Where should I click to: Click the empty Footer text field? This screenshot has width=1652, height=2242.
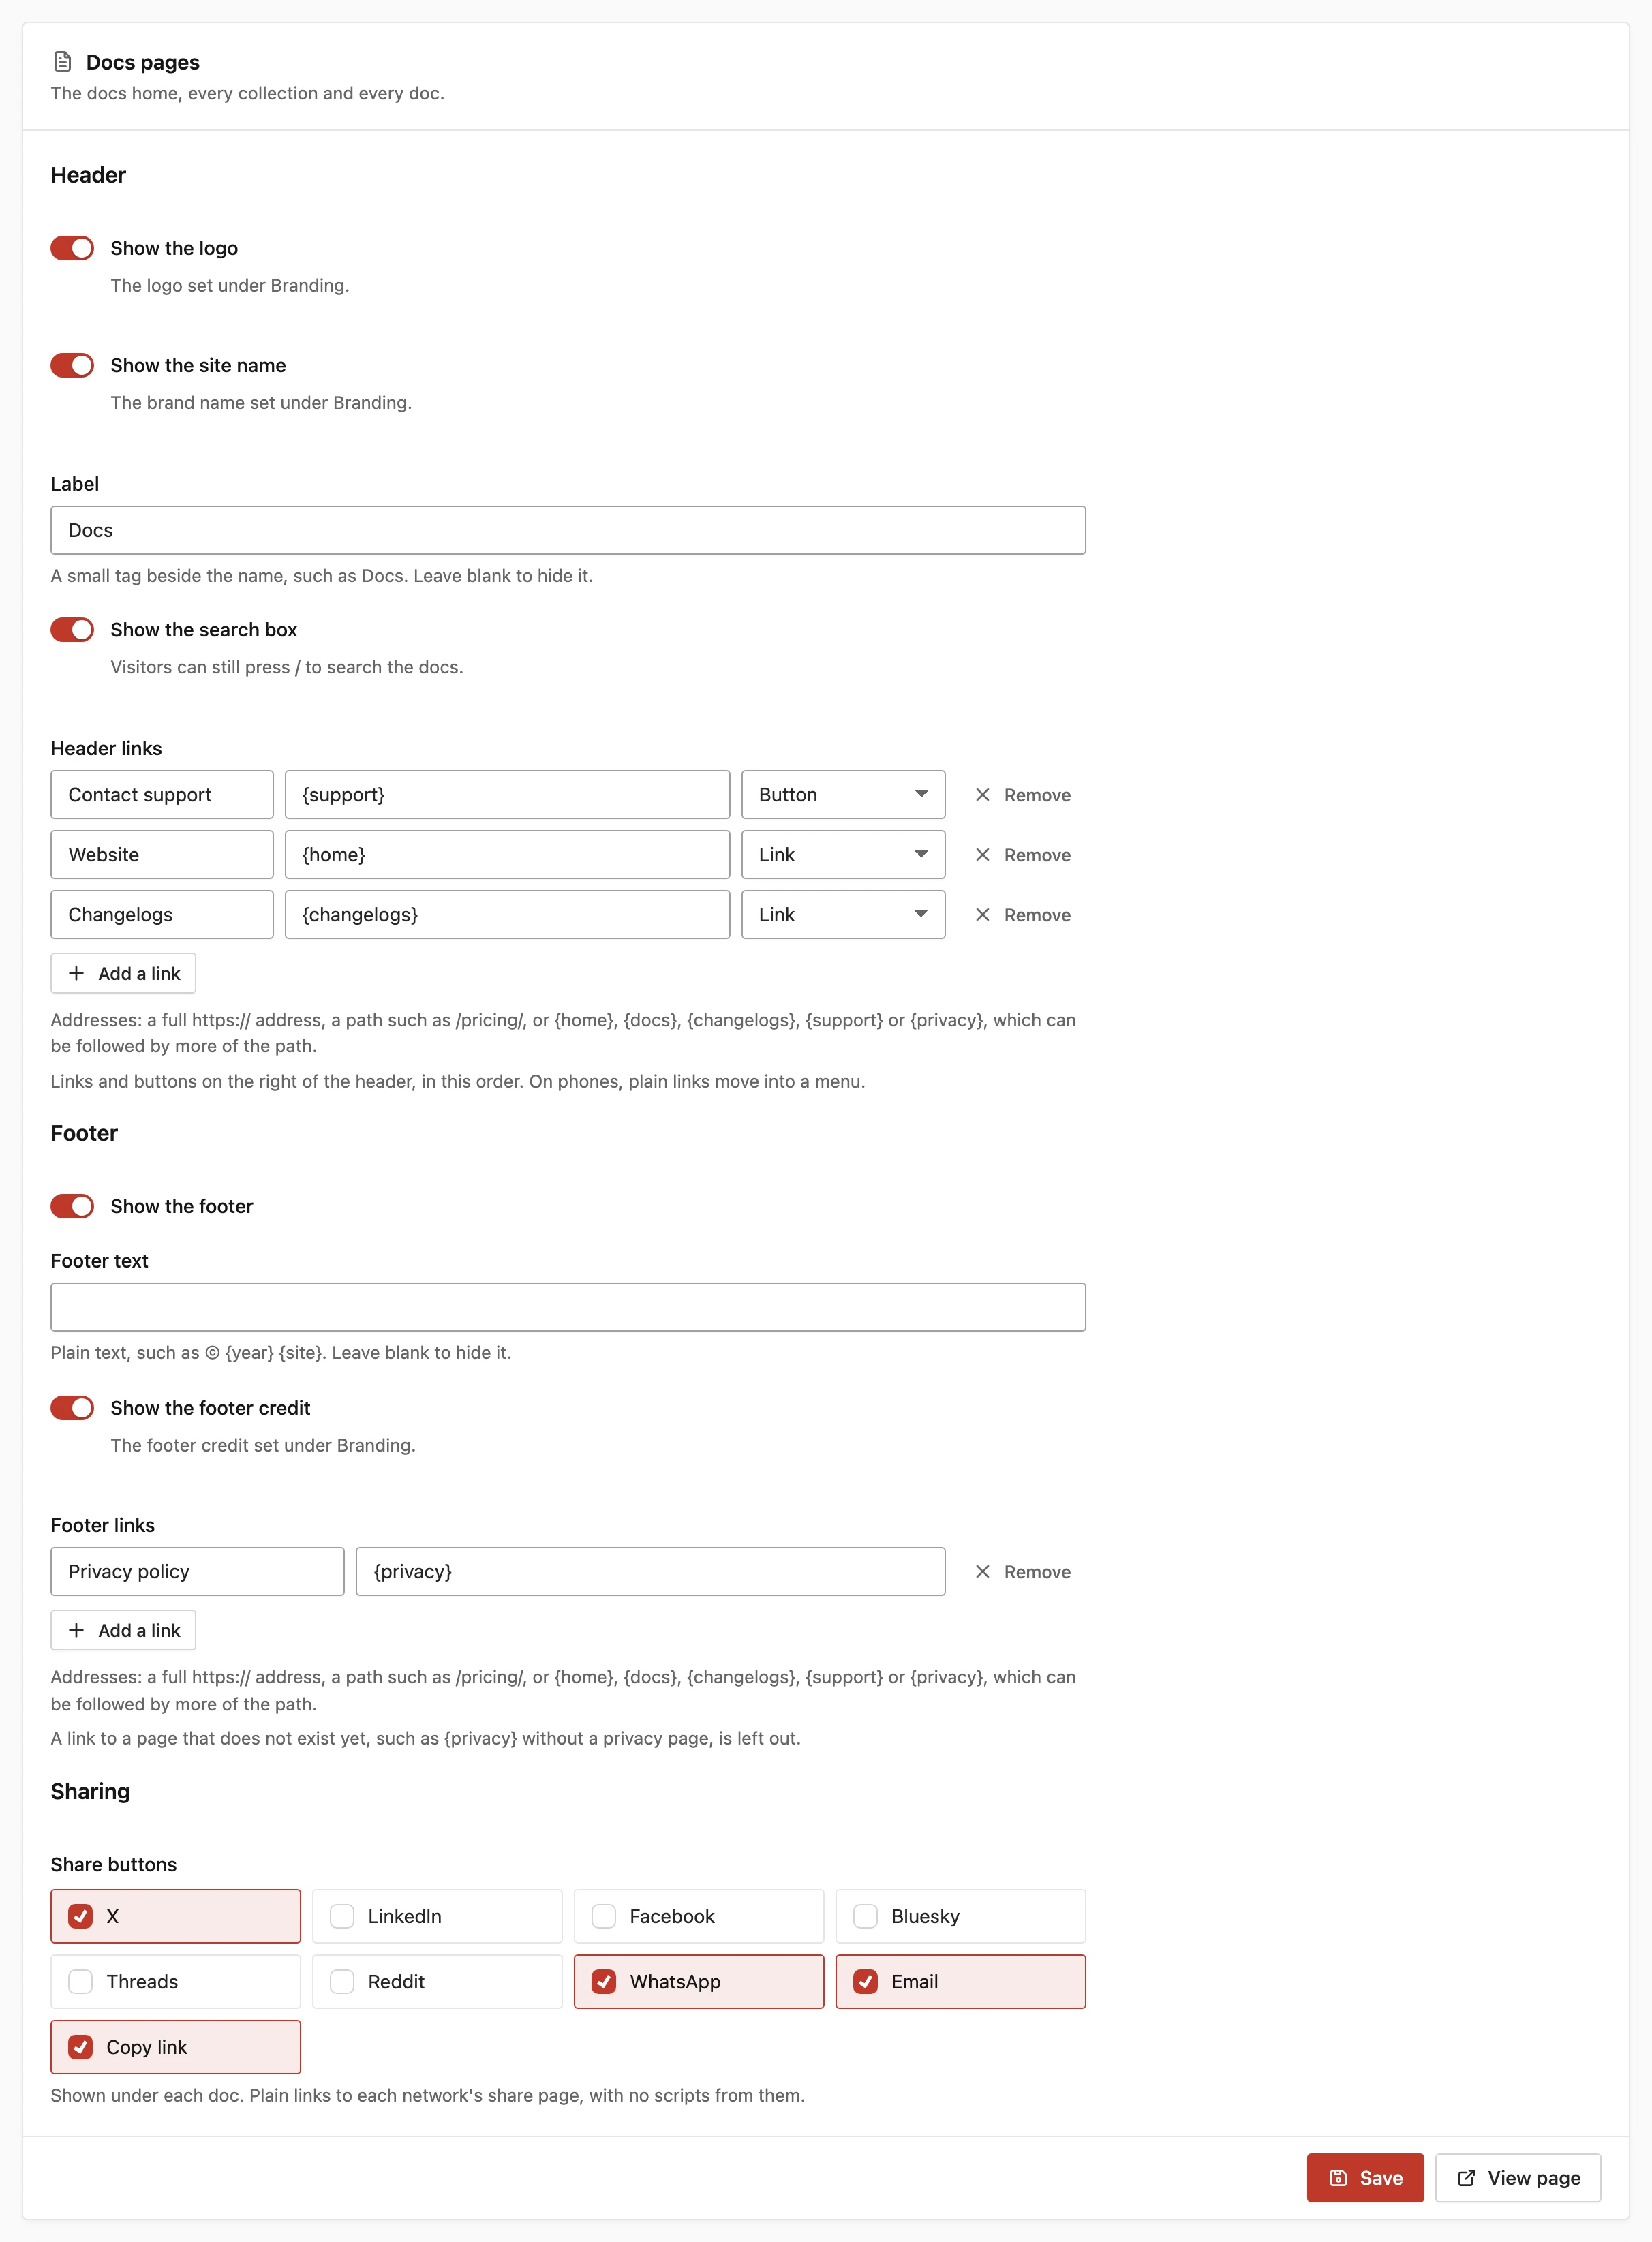[x=568, y=1307]
